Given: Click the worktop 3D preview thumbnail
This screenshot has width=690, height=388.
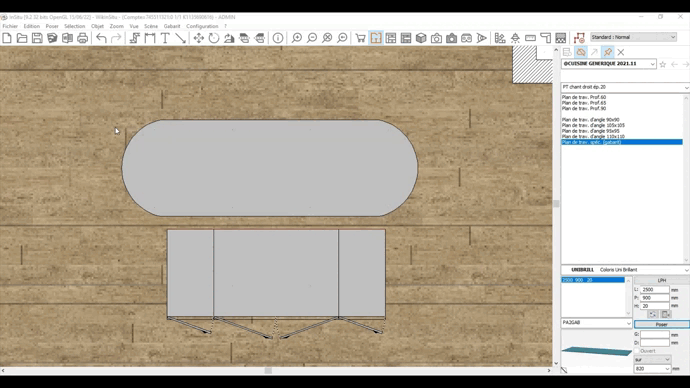Looking at the screenshot, I should click(x=596, y=351).
